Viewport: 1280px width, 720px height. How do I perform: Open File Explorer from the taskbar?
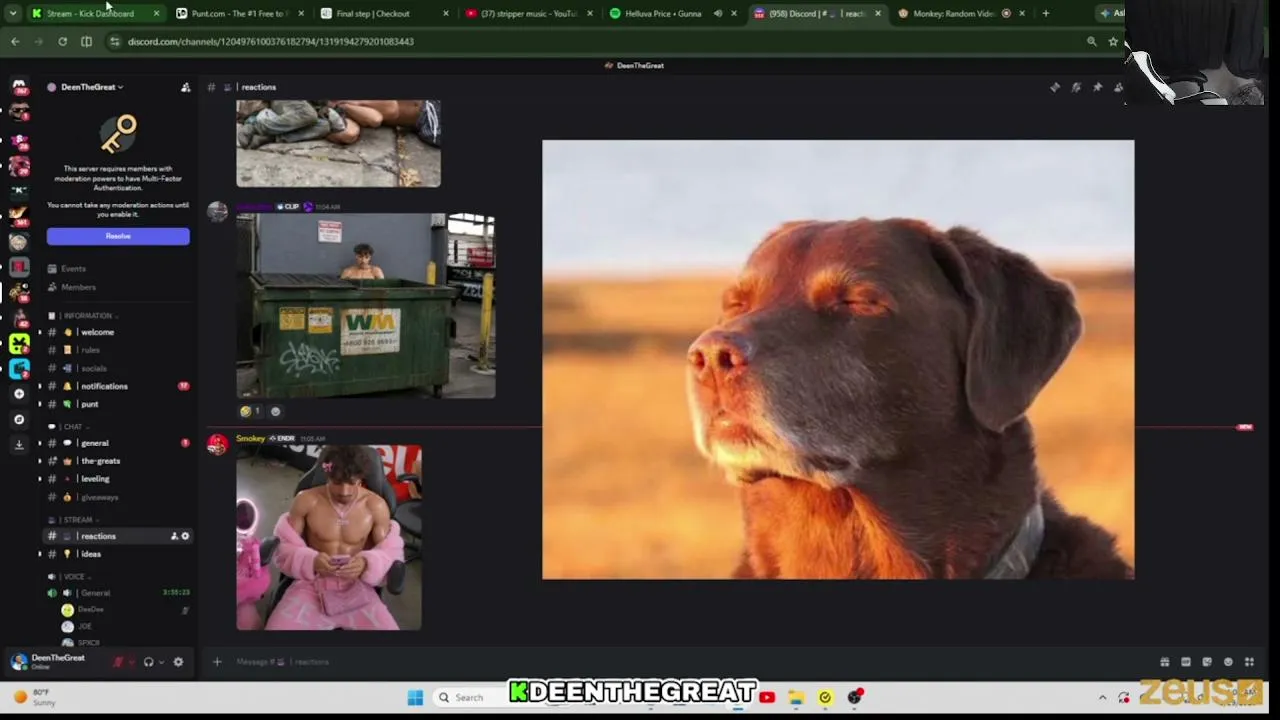[796, 697]
